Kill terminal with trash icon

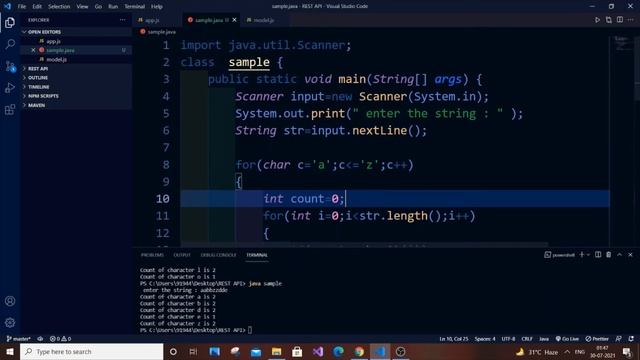pyautogui.click(x=609, y=255)
